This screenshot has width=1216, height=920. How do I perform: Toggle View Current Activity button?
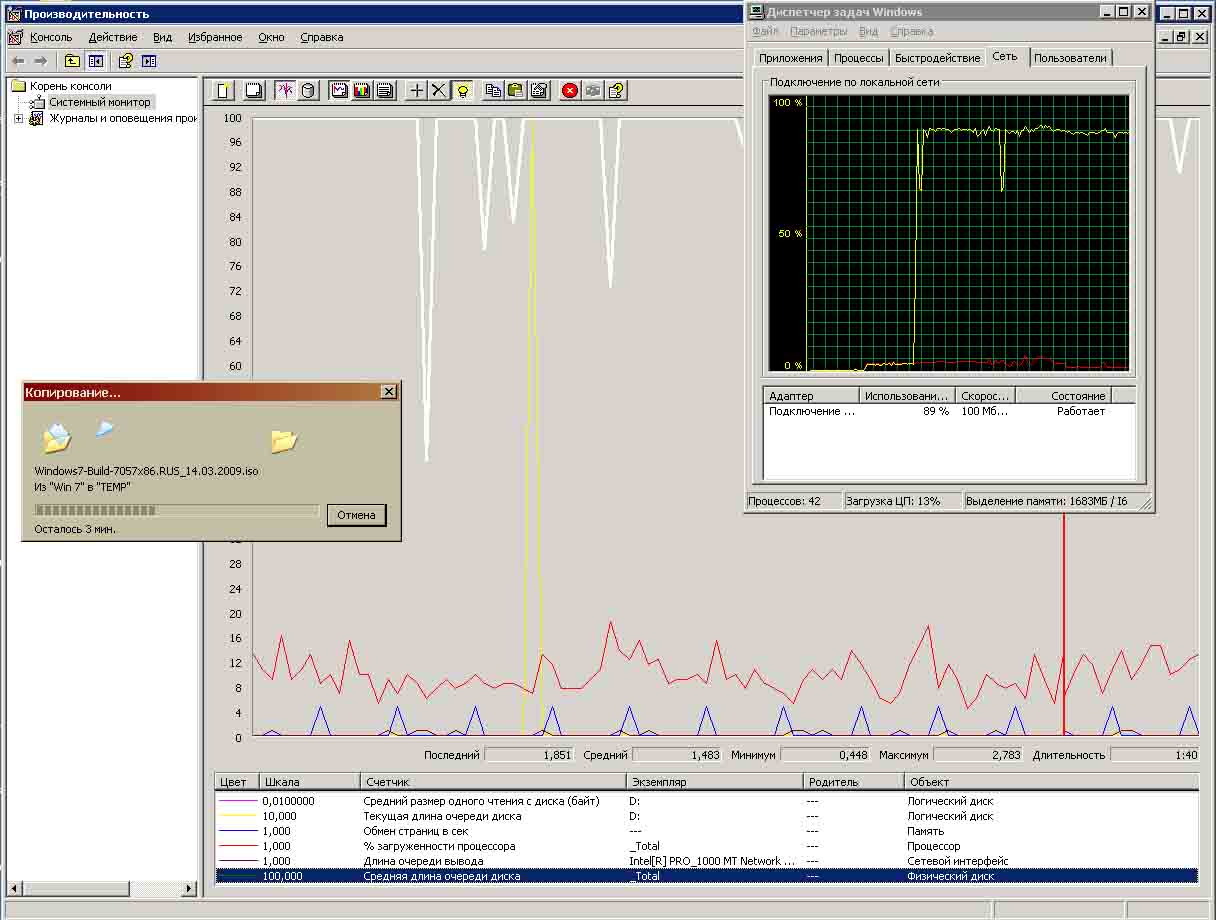coord(286,91)
